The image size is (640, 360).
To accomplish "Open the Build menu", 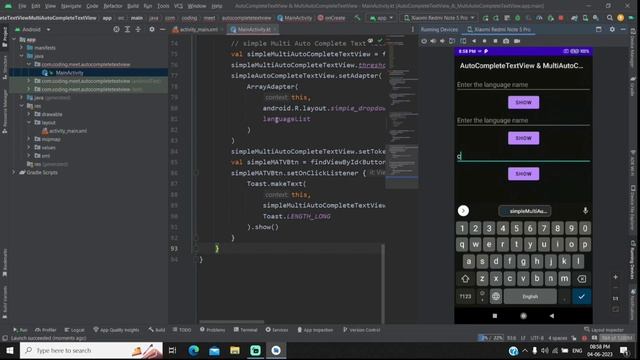I will point(133,6).
